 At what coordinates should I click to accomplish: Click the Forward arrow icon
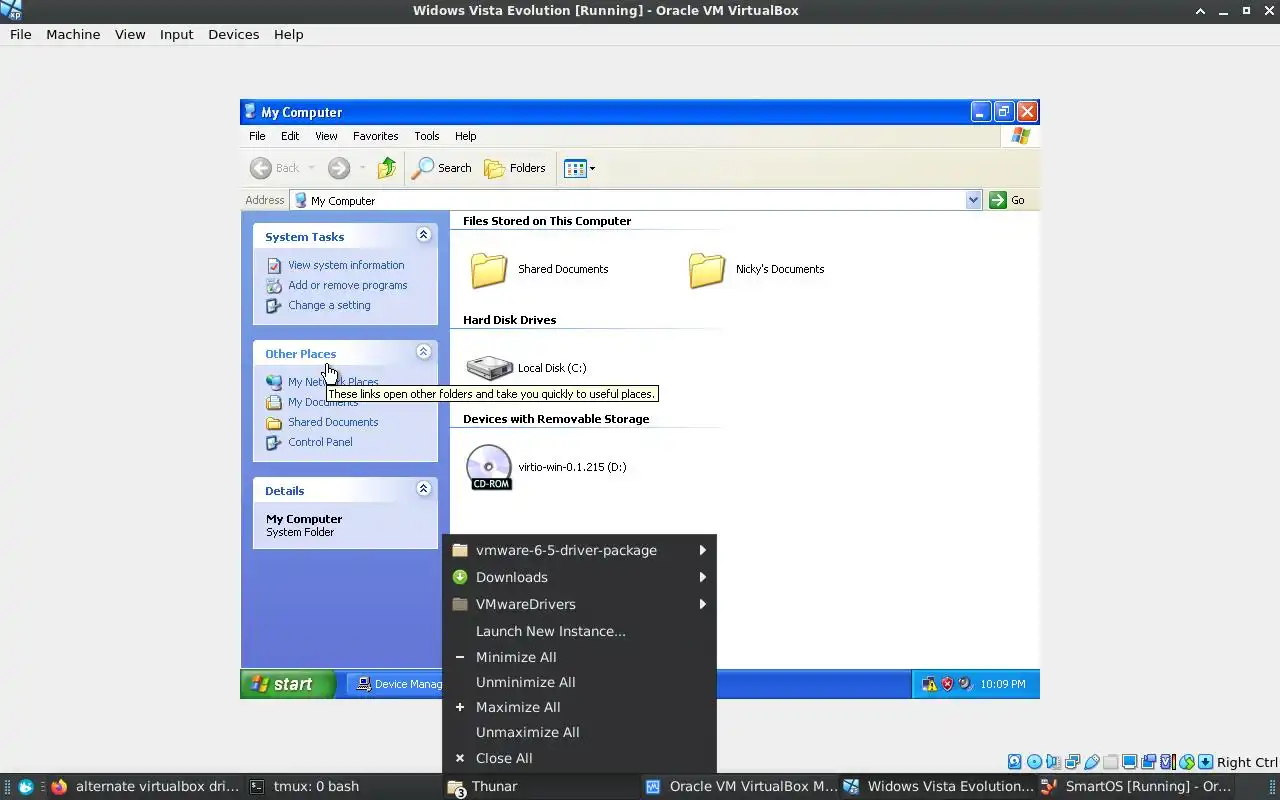click(x=339, y=168)
